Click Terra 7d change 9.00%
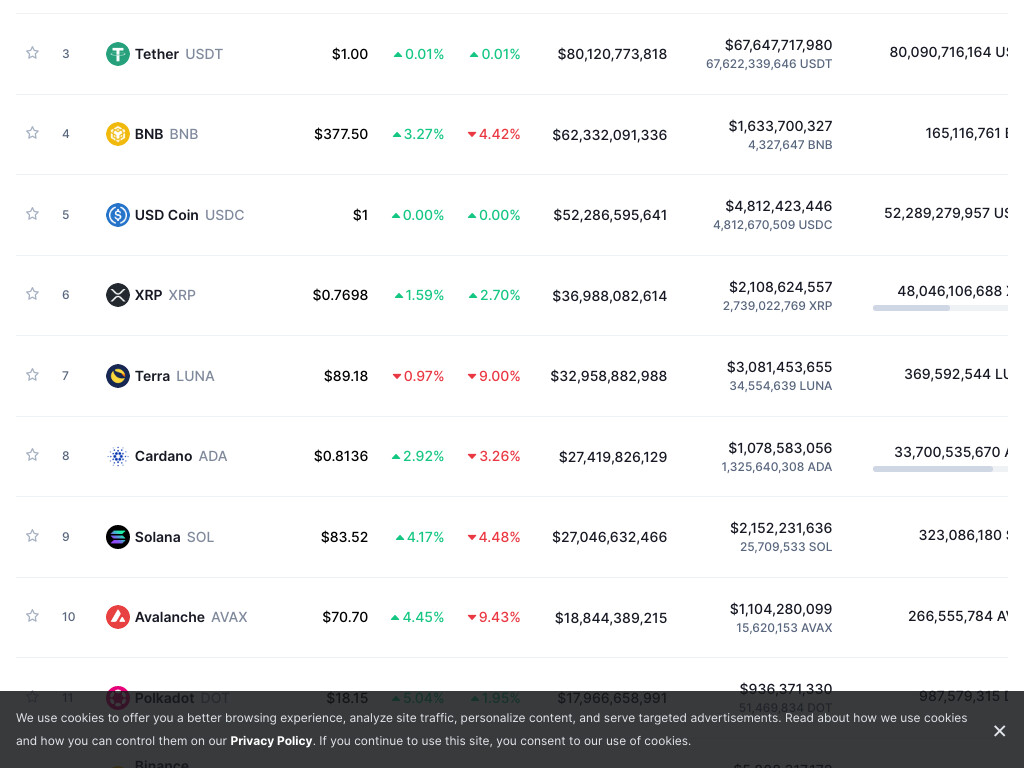The image size is (1024, 768). [494, 376]
